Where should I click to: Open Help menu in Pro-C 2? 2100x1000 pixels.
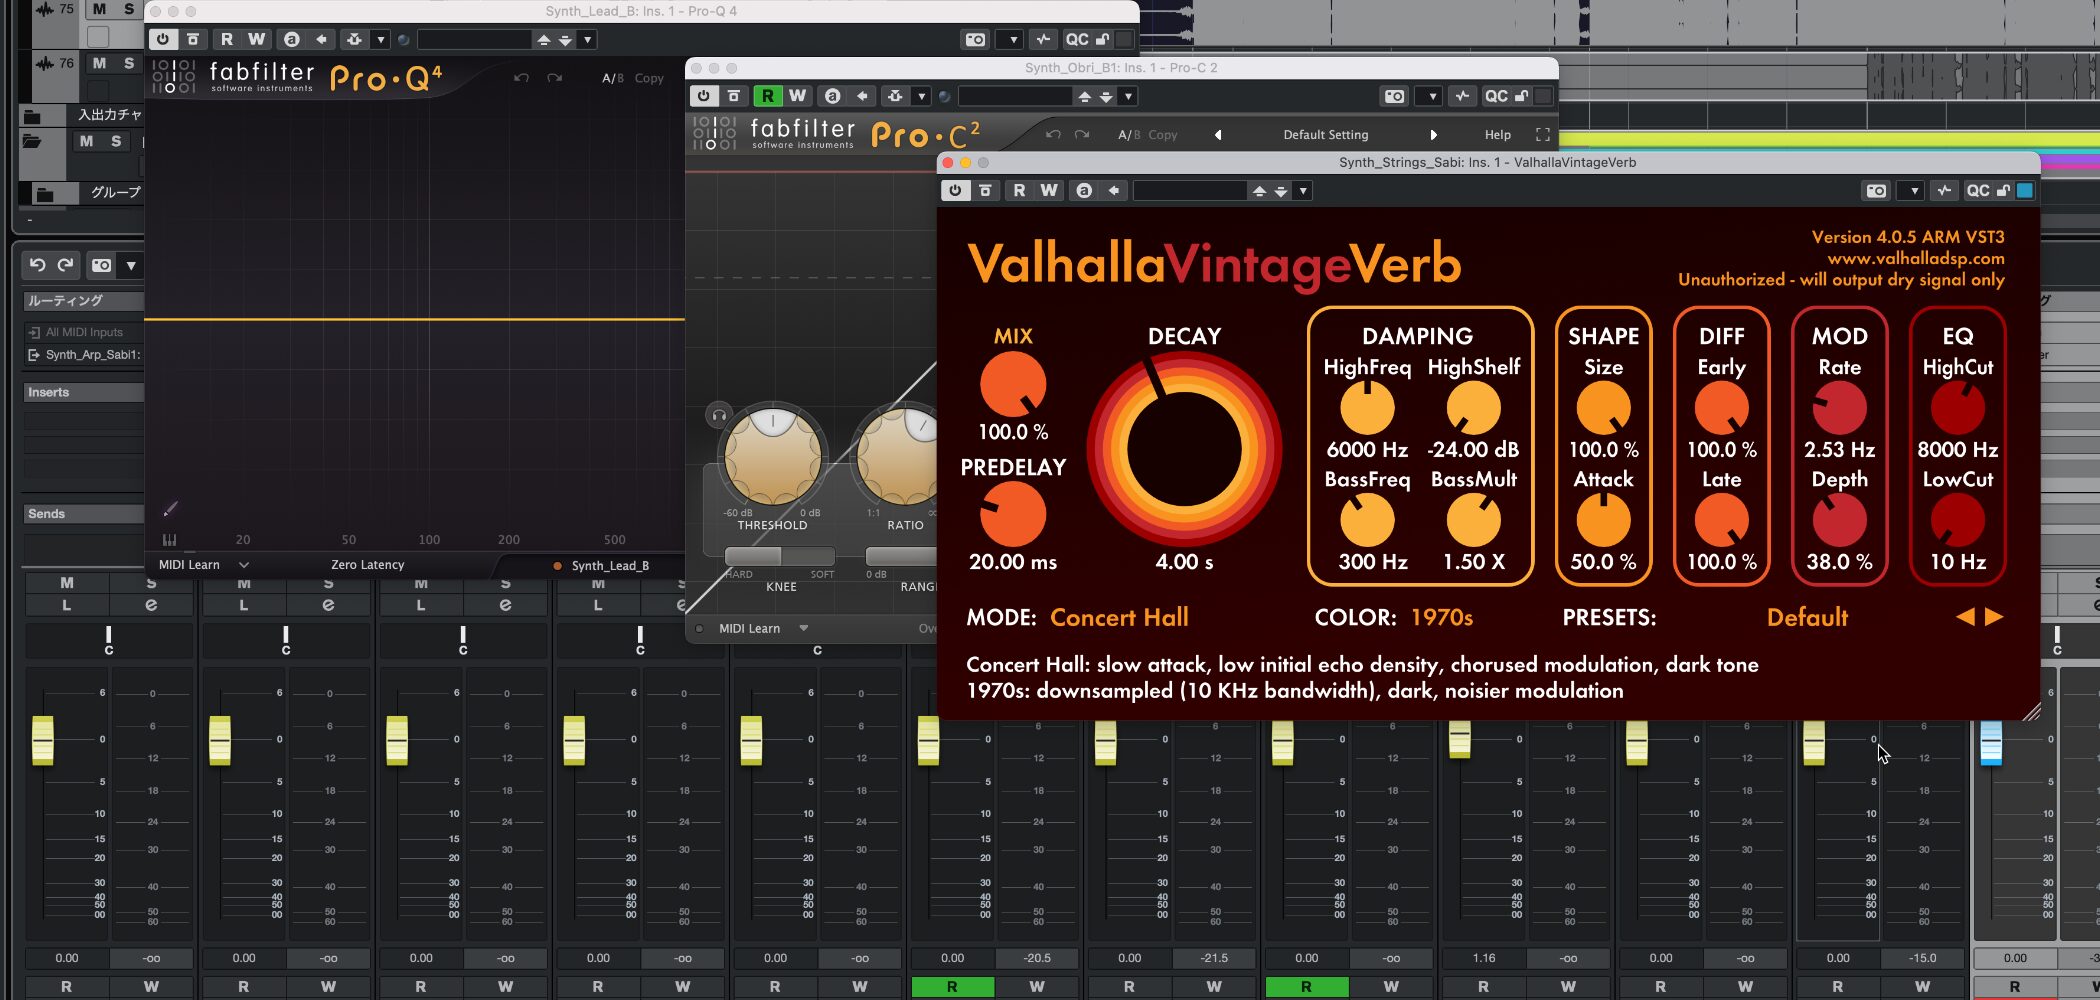(1497, 134)
